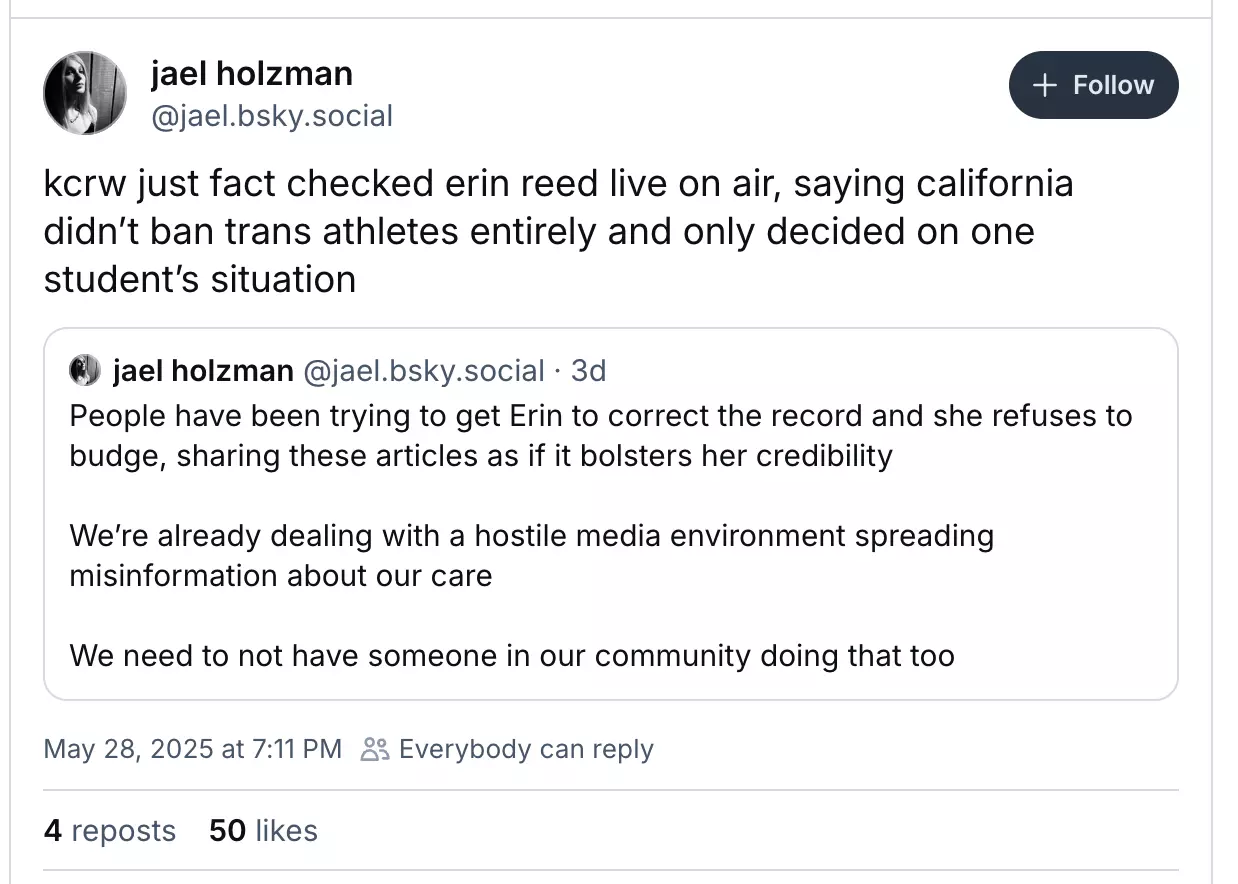Open the "May 28, 2025 at 7:11 PM" timestamp

pyautogui.click(x=192, y=749)
